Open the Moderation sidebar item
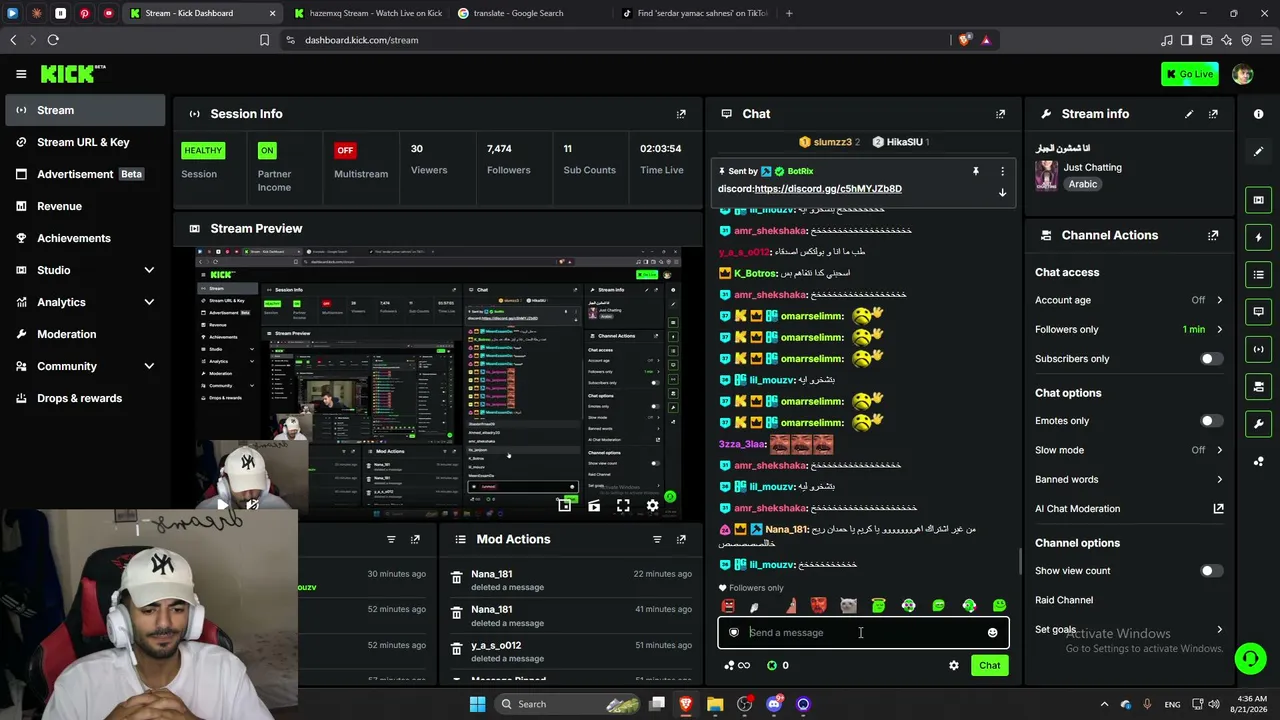1280x720 pixels. point(85,334)
